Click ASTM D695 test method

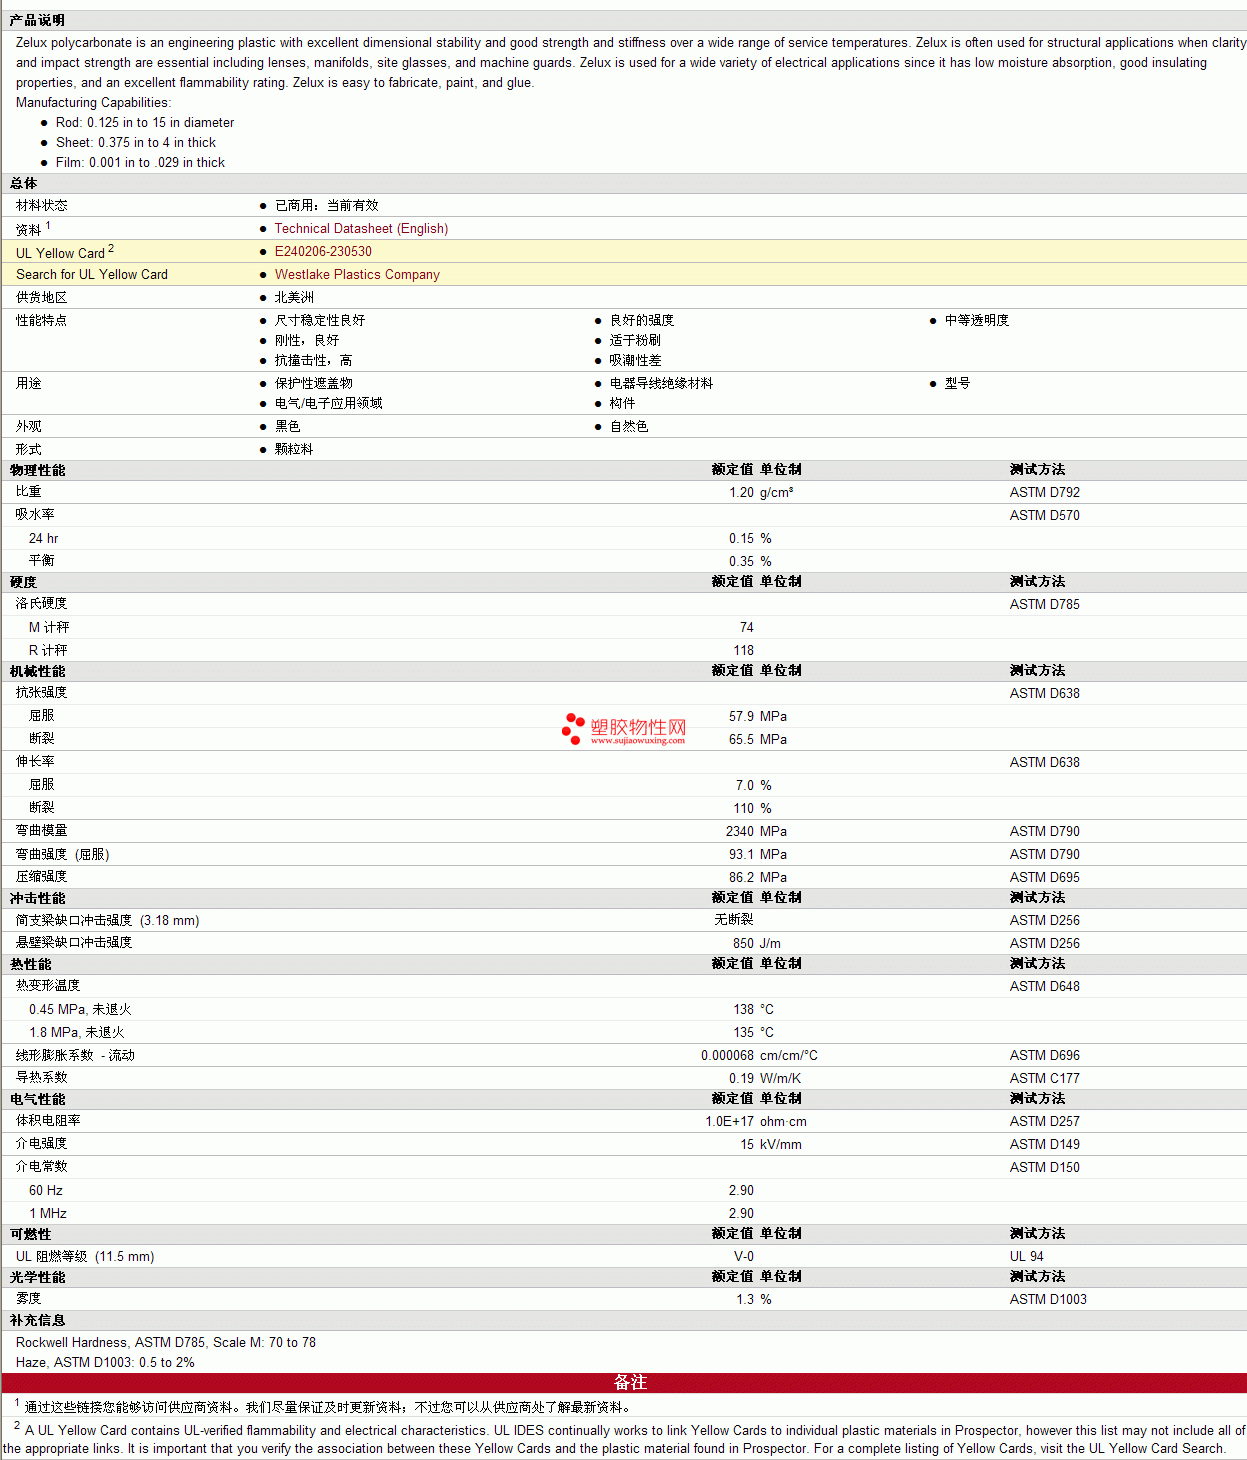pos(1044,877)
